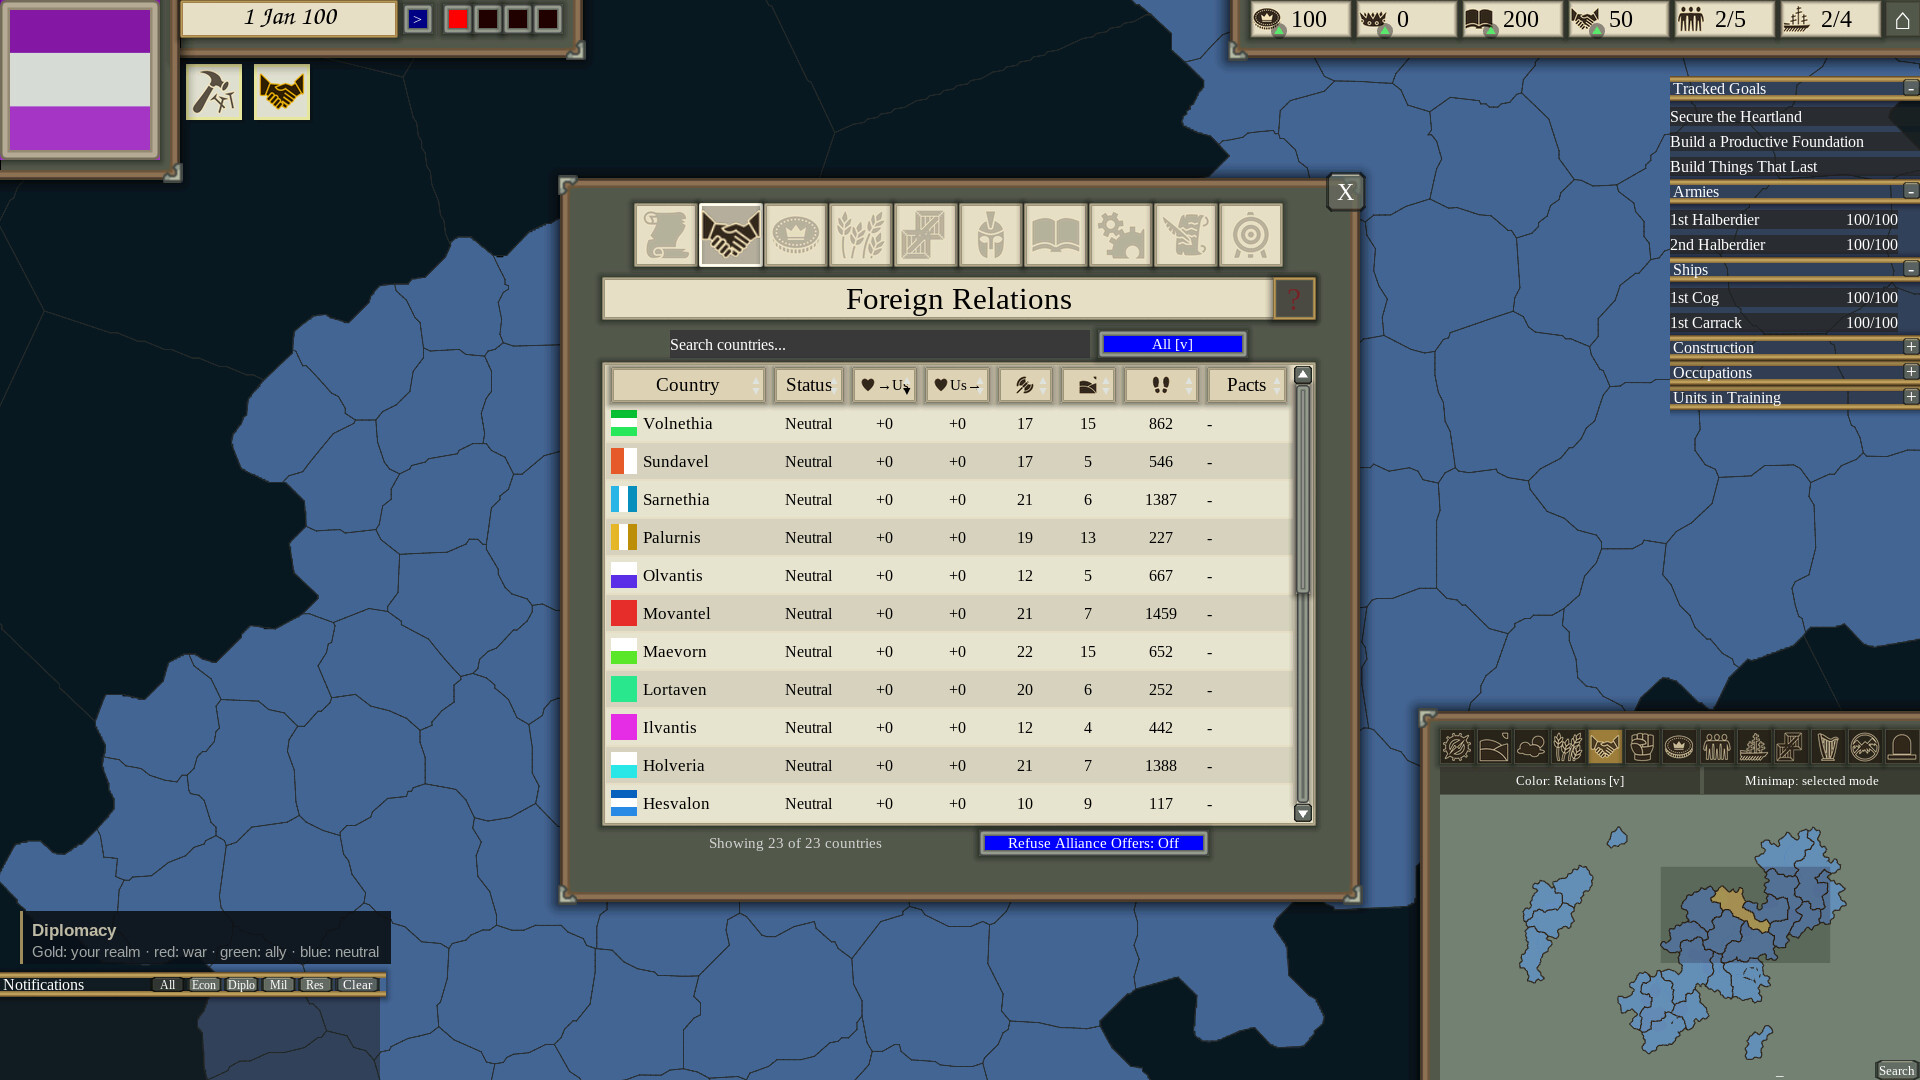Set game speed to the red first speed box

point(458,19)
